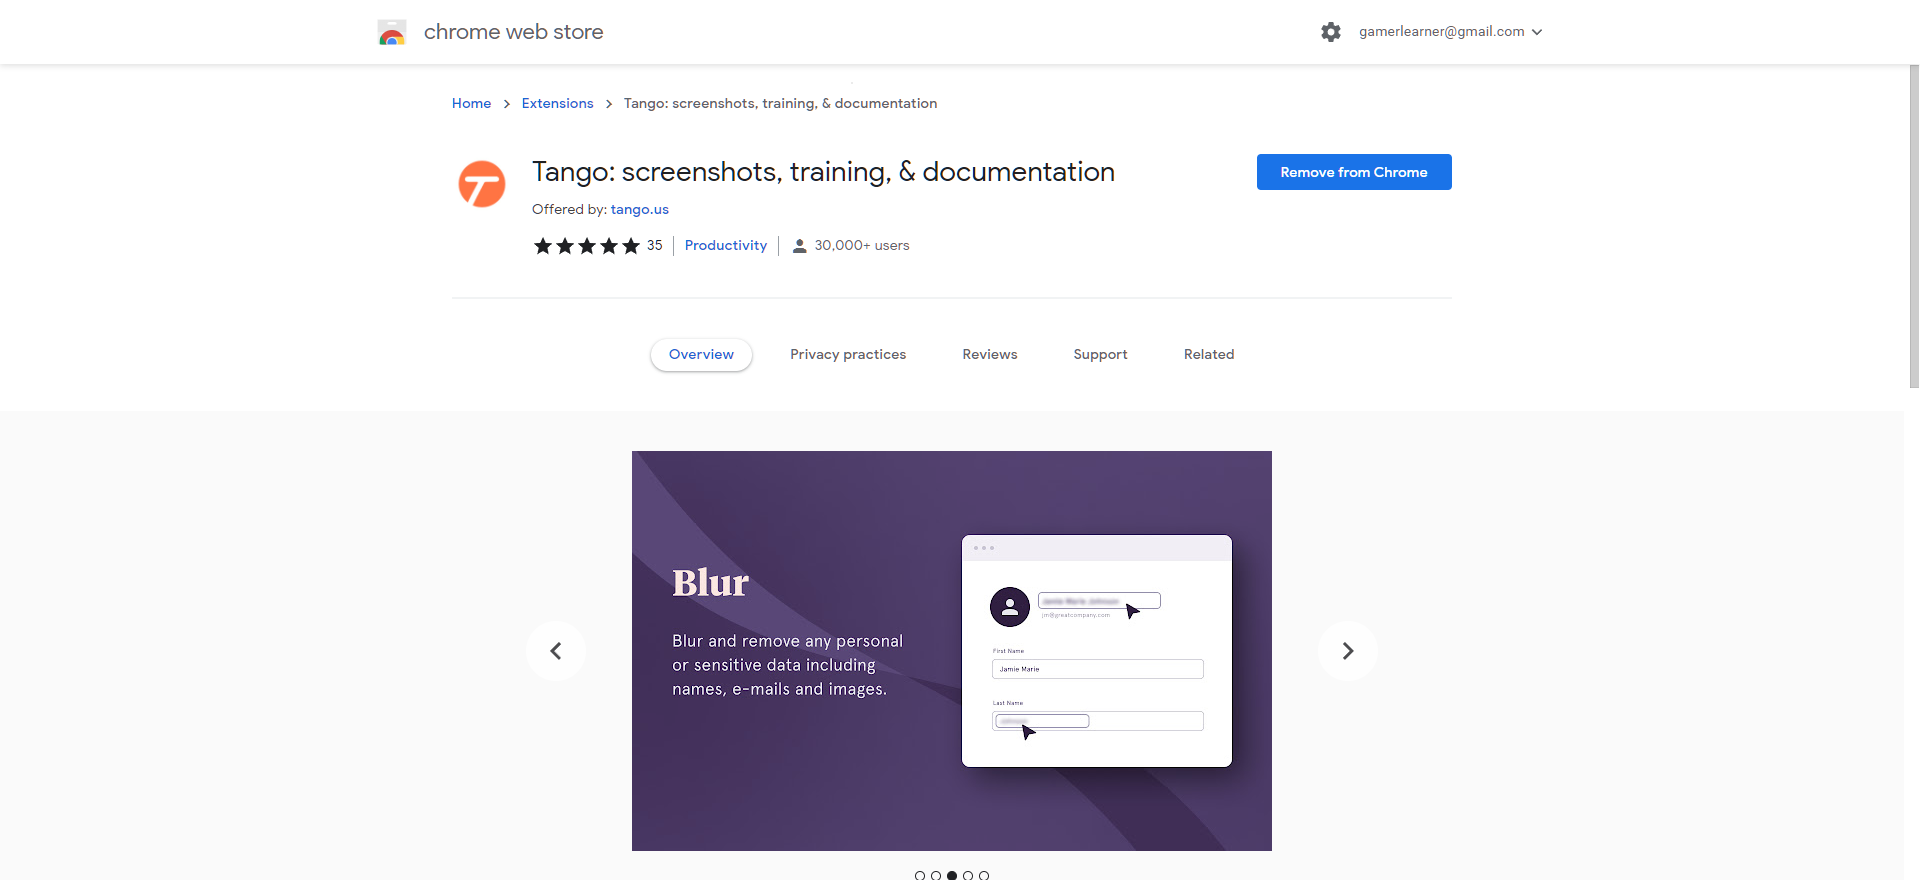The image size is (1920, 880).
Task: Open the Reviews tab
Action: pyautogui.click(x=990, y=355)
